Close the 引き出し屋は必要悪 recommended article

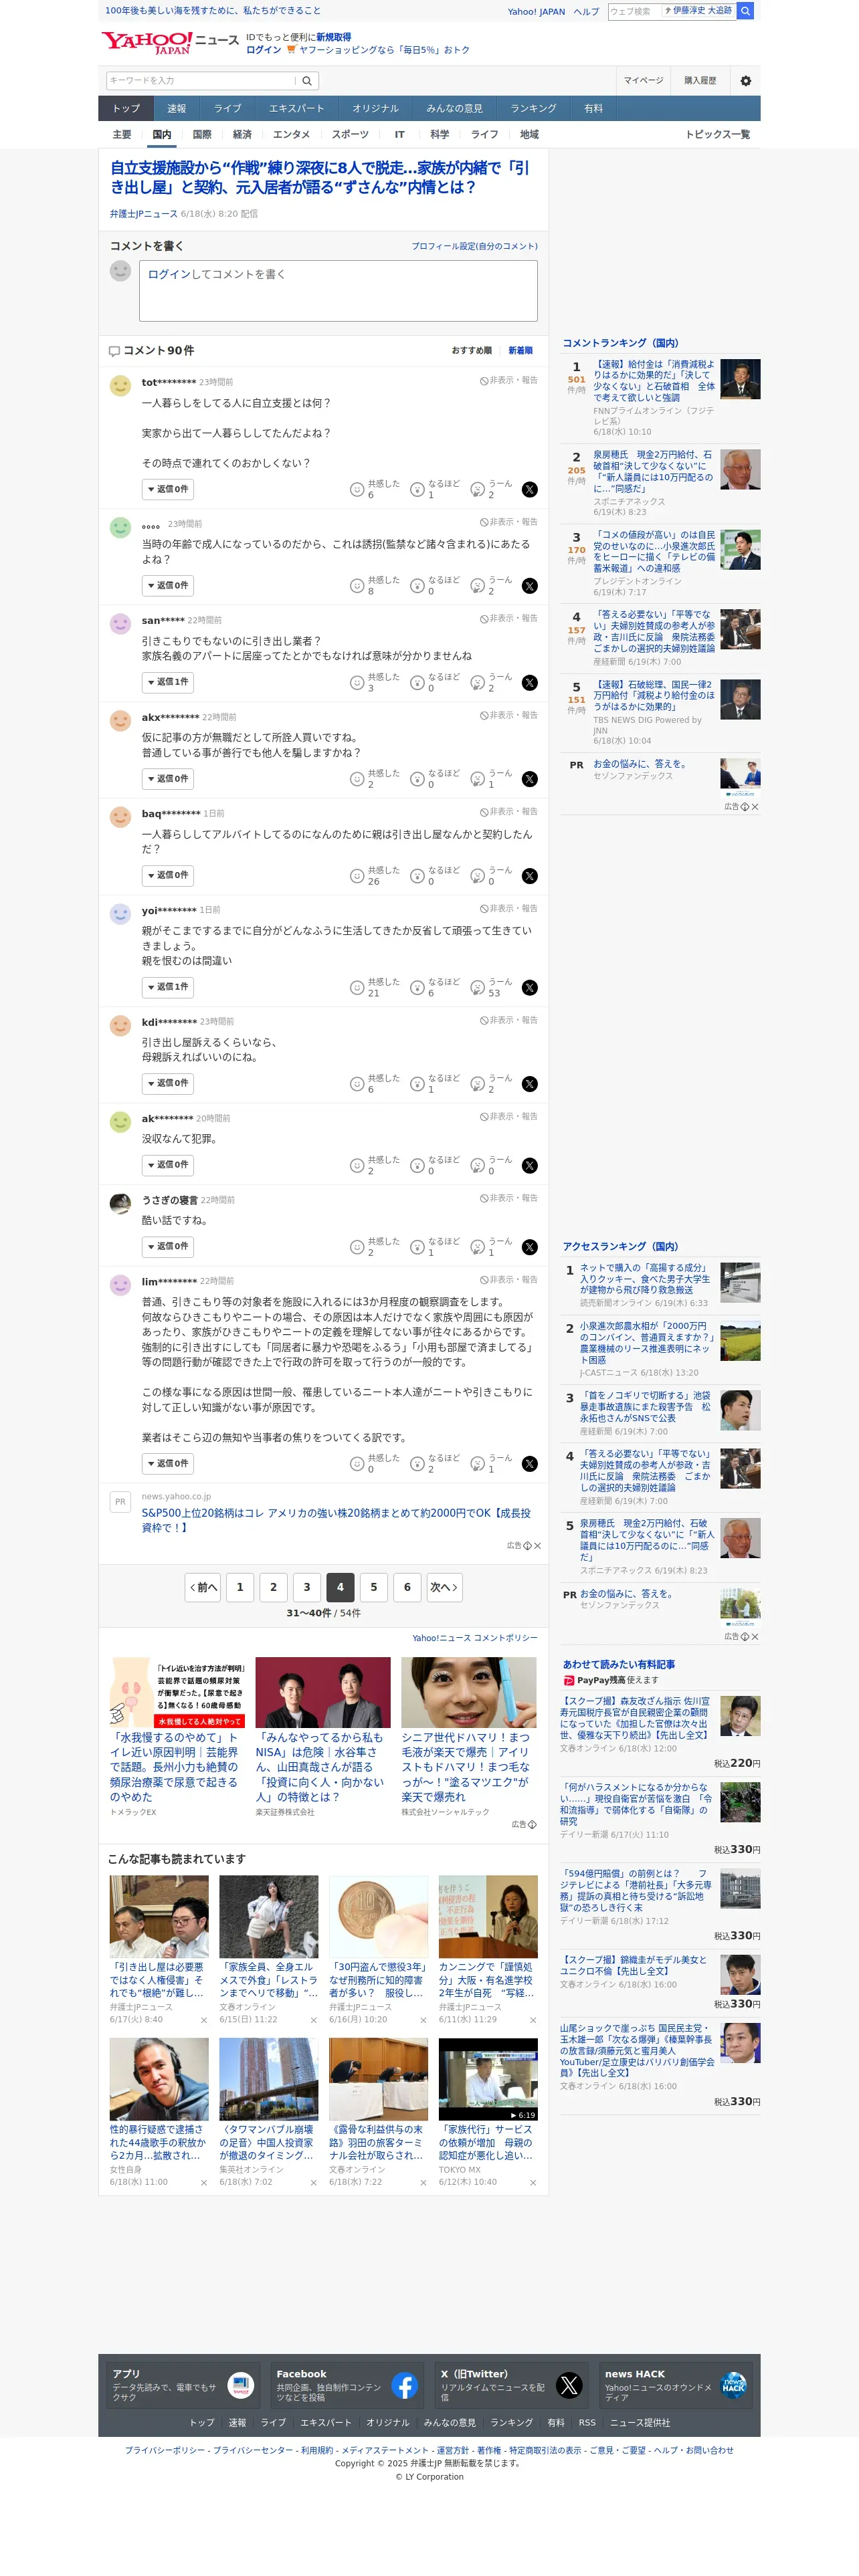204,2020
